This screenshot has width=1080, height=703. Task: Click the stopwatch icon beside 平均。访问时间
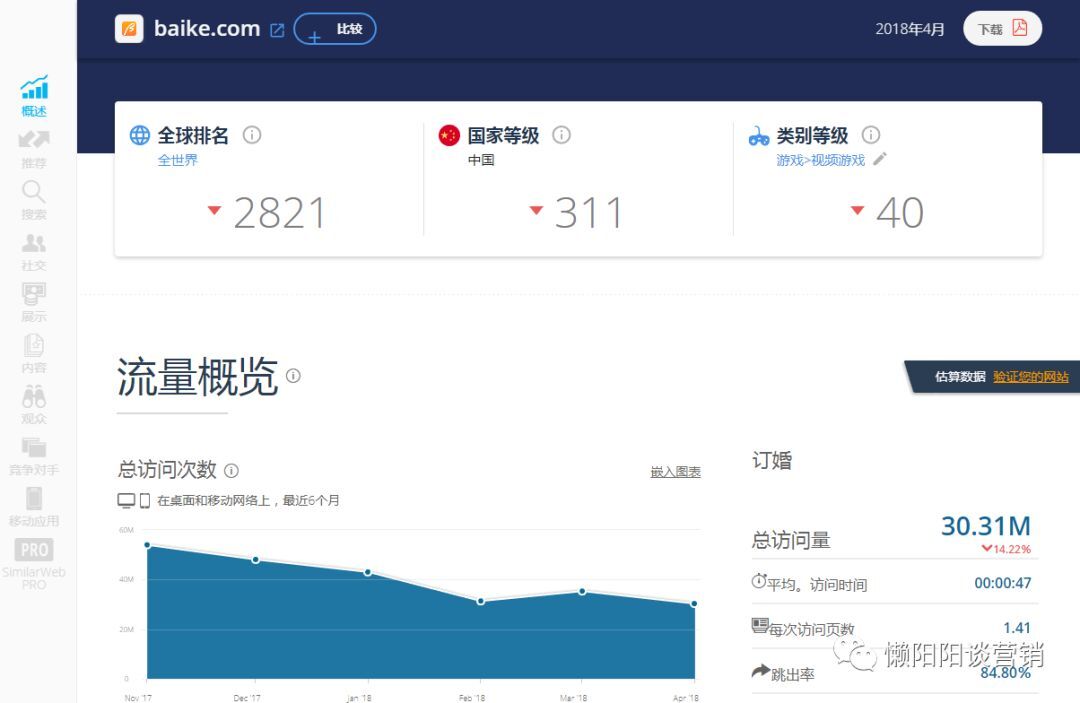758,580
